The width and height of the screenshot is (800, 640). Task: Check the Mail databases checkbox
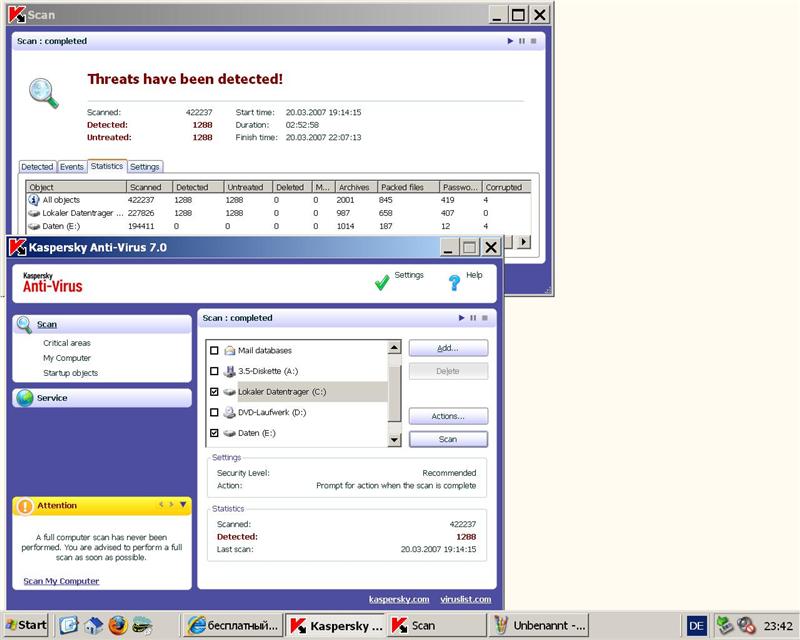pyautogui.click(x=214, y=351)
